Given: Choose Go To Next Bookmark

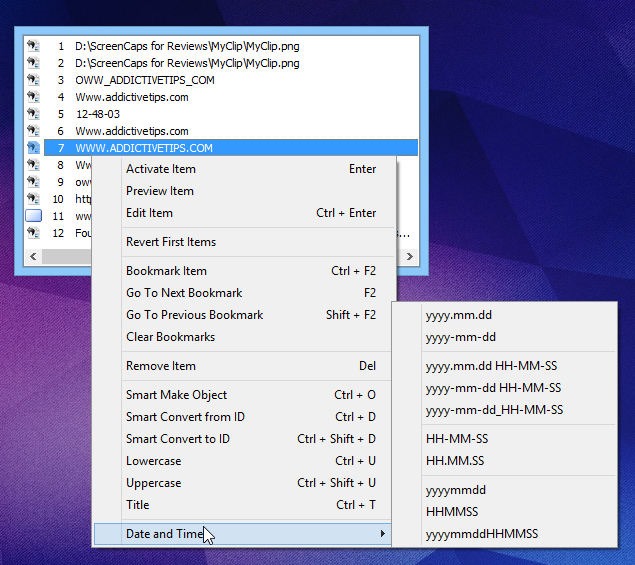Looking at the screenshot, I should click(x=243, y=293).
